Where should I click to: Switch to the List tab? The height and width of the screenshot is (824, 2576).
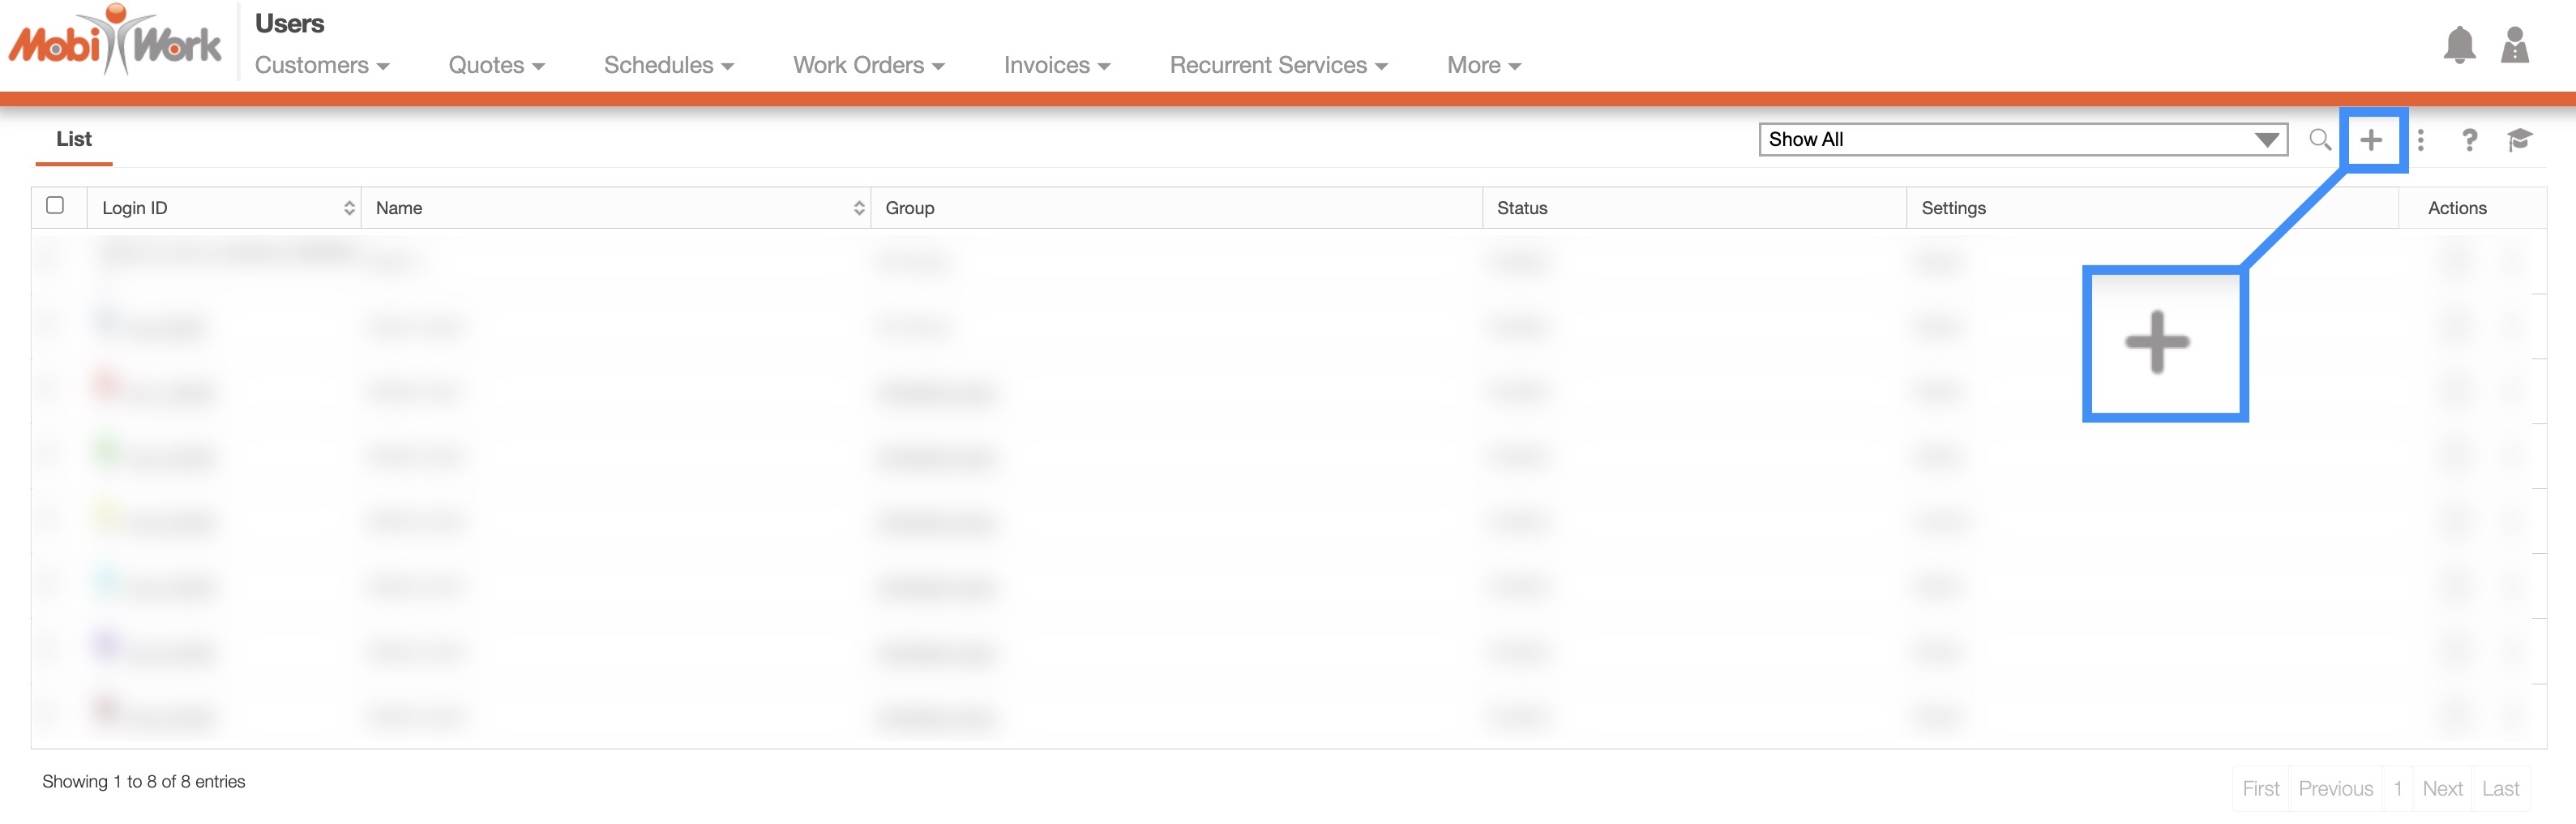pos(74,140)
